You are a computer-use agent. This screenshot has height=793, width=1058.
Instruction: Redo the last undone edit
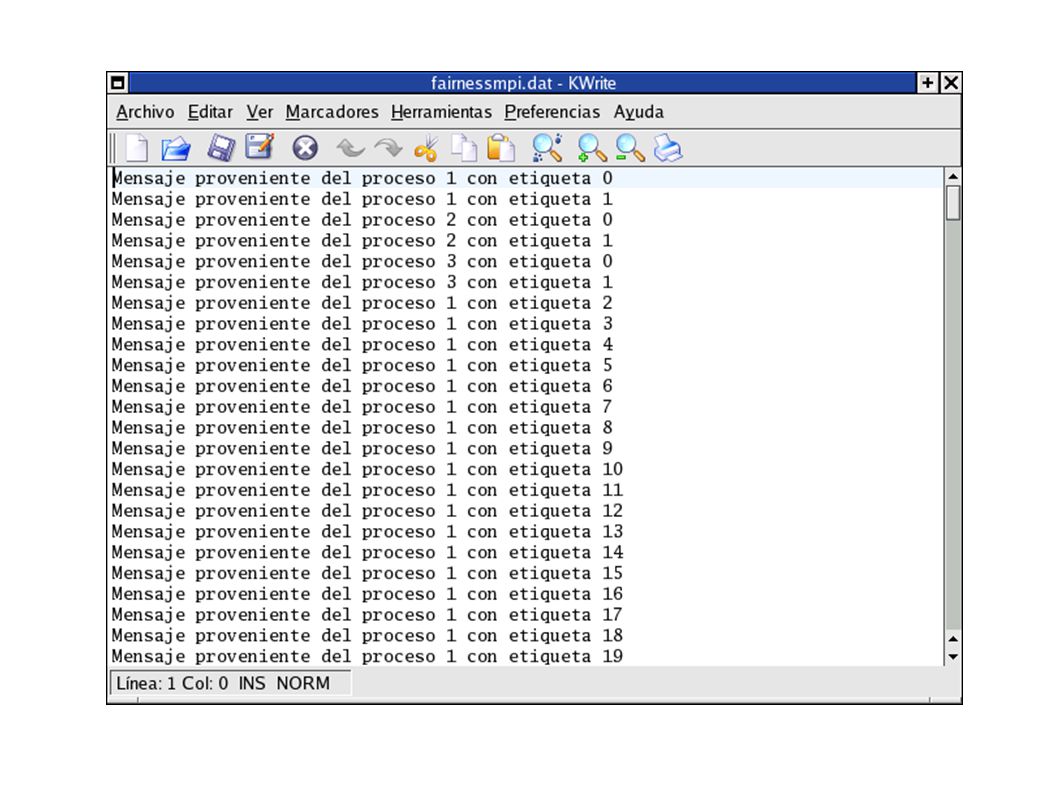[388, 148]
